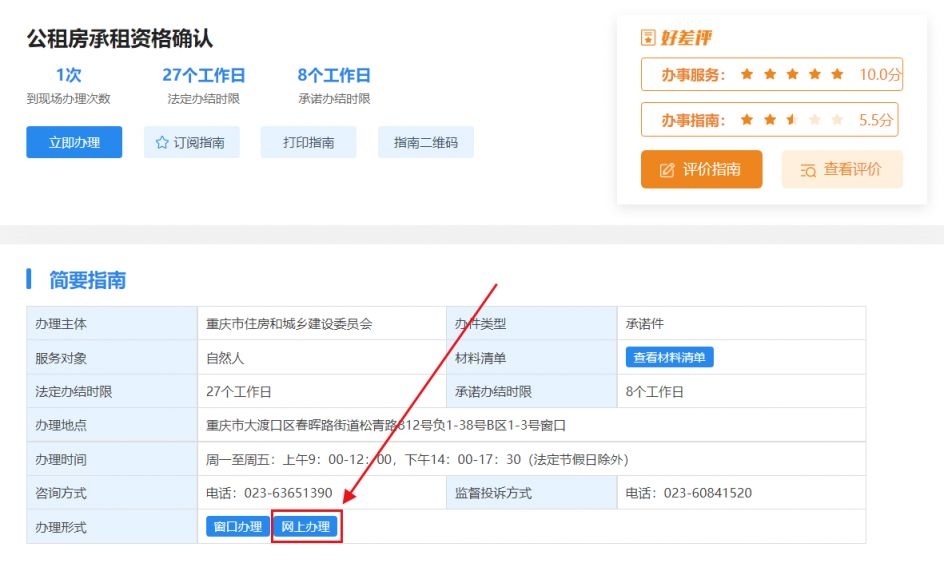This screenshot has width=944, height=563.
Task: Click the 承诺办结时限 caption under 8个工作日
Action: [334, 98]
